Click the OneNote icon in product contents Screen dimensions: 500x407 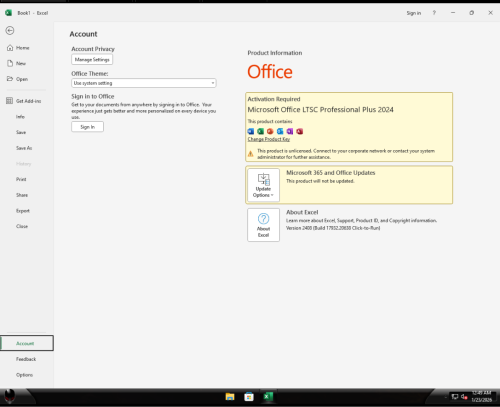[290, 131]
